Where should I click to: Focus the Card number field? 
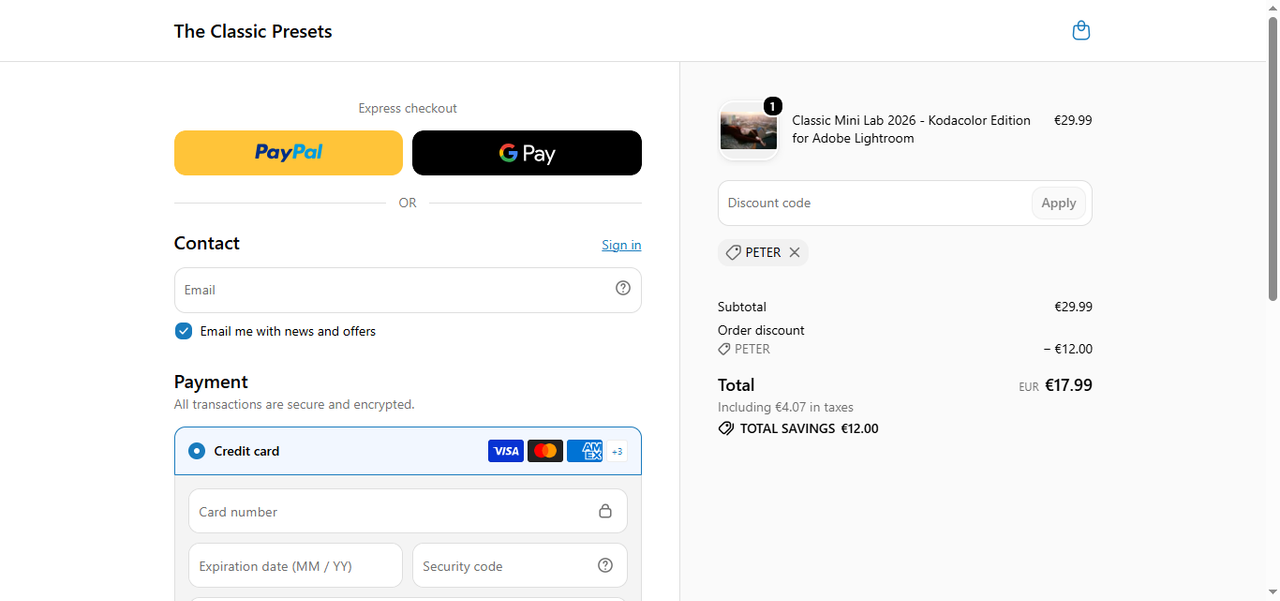408,511
